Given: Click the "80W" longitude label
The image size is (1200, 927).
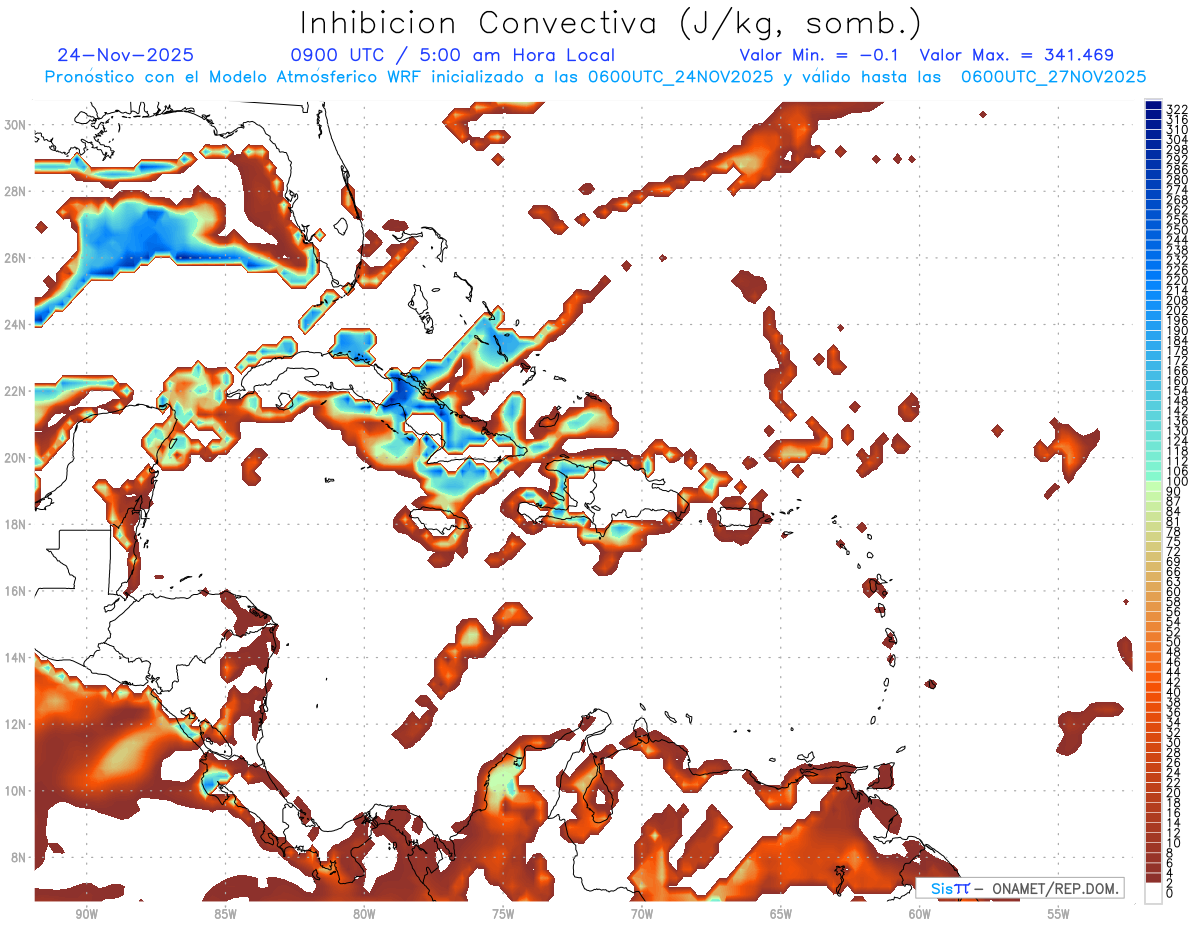Looking at the screenshot, I should click(364, 914).
